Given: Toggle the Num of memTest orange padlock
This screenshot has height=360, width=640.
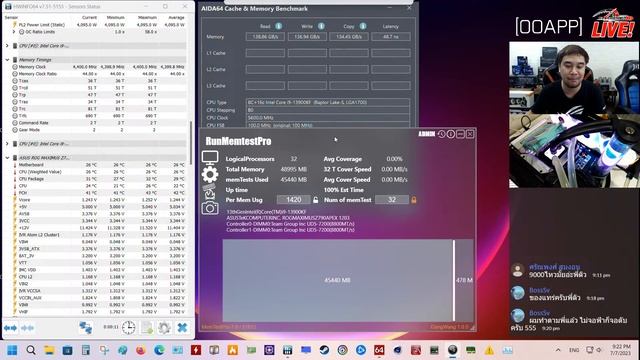Looking at the screenshot, I should pyautogui.click(x=413, y=200).
